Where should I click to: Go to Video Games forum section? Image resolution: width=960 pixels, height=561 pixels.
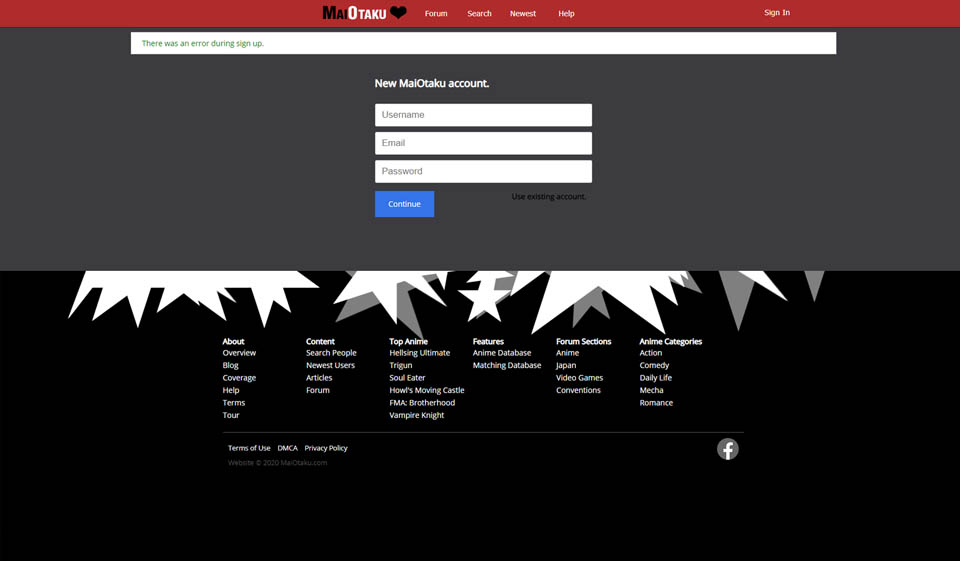coord(579,378)
